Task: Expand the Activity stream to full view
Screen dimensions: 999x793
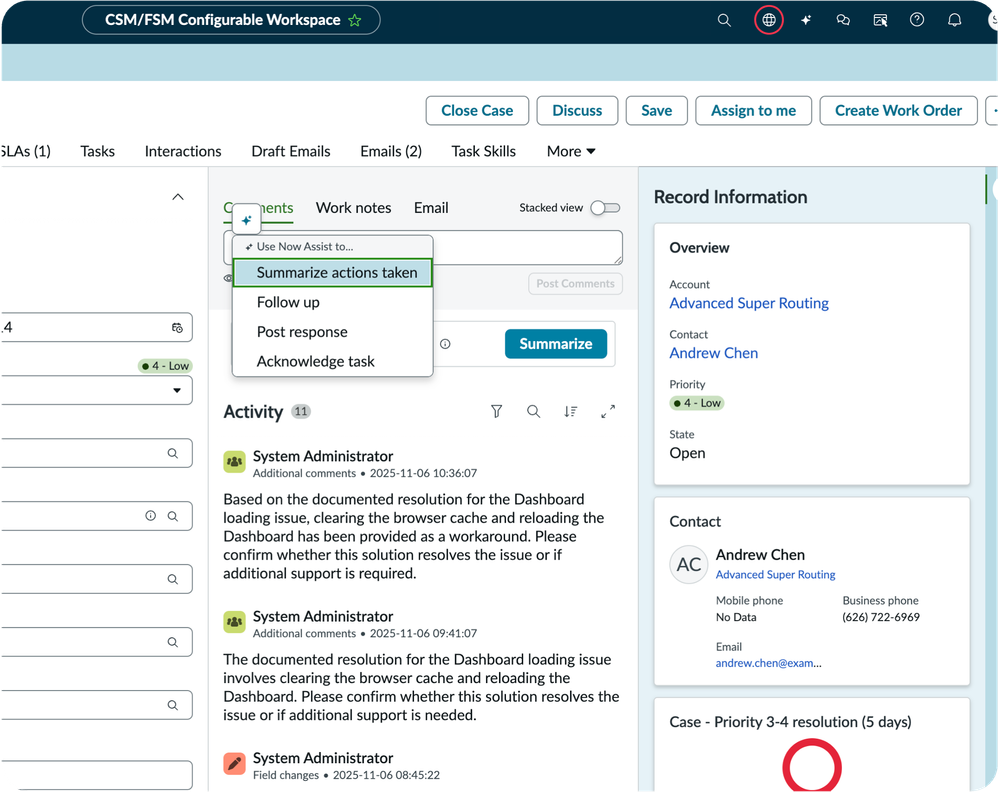Action: click(x=607, y=411)
